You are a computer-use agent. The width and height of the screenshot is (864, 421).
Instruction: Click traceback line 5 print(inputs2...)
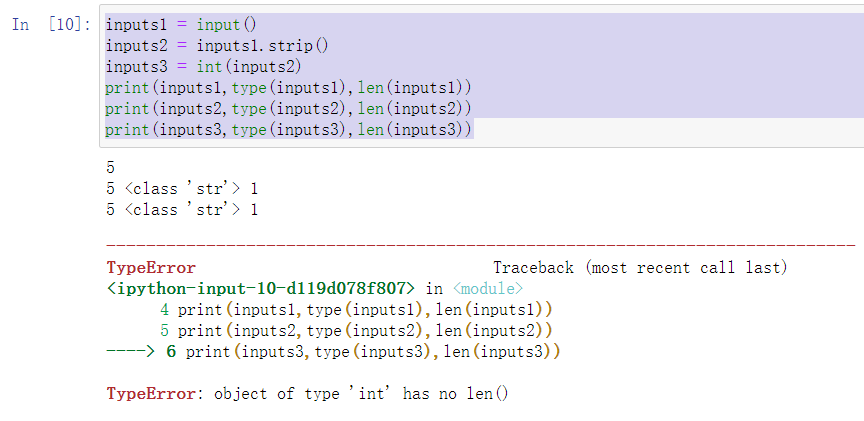click(356, 331)
